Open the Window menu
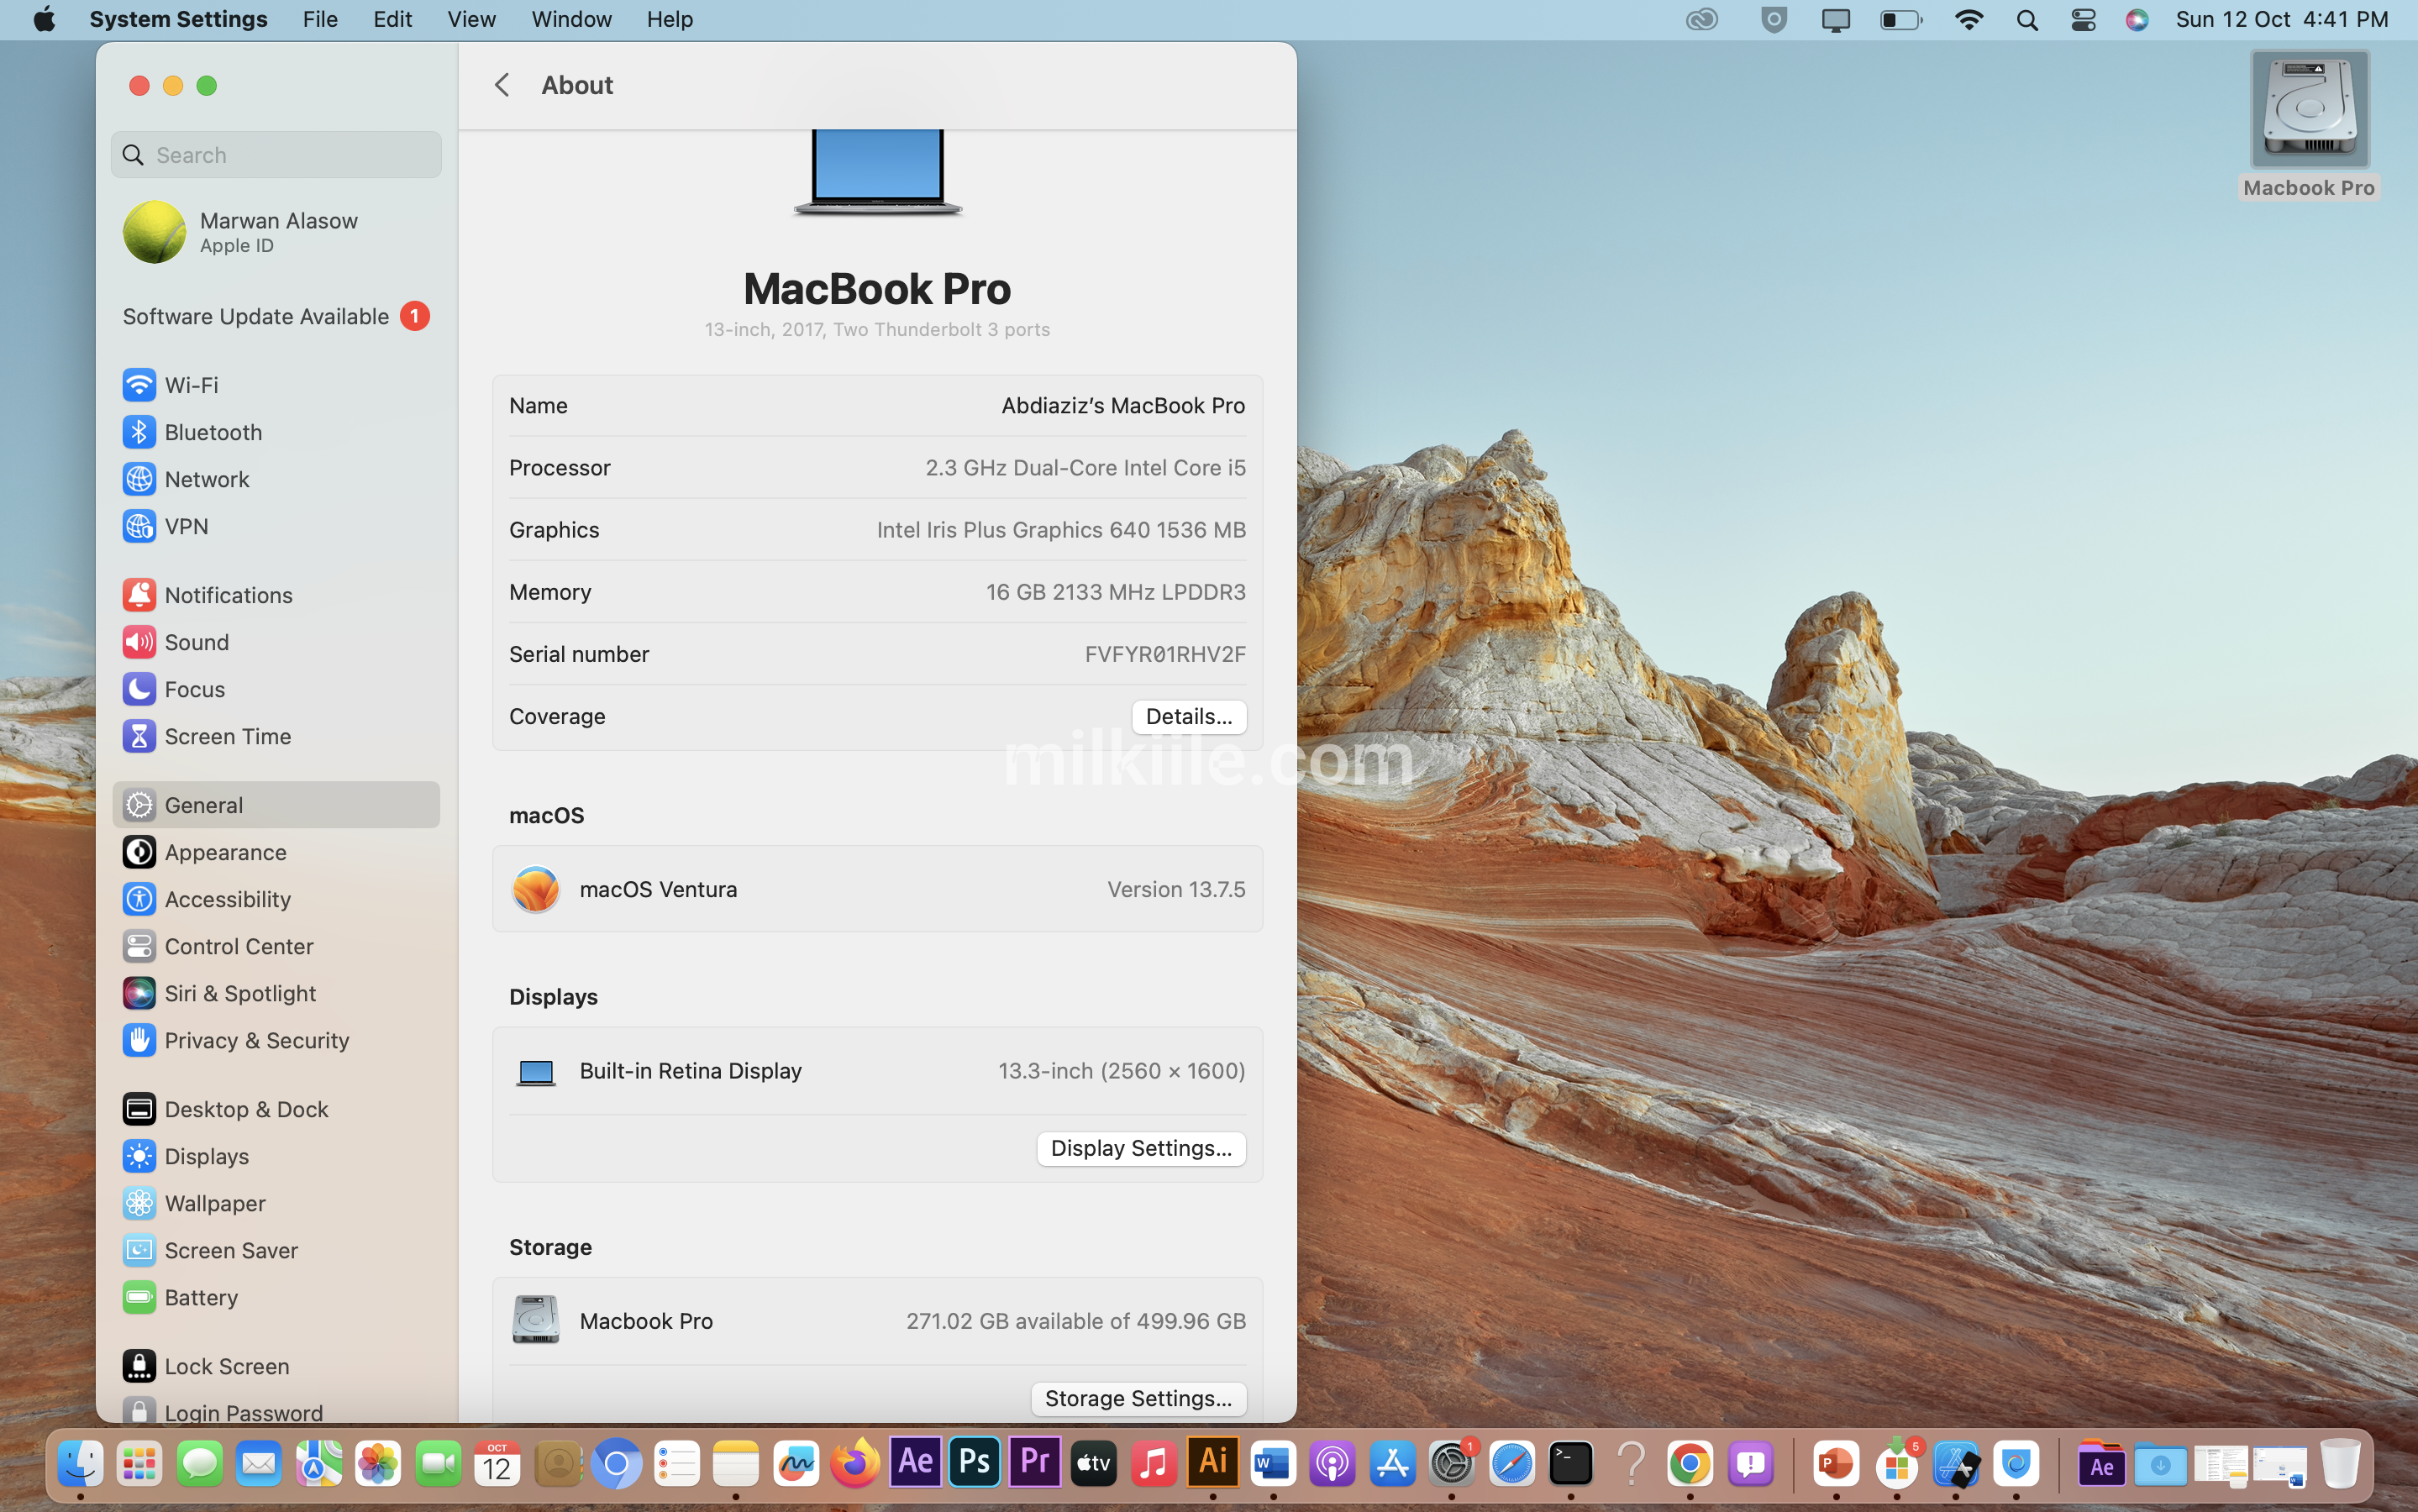Image resolution: width=2418 pixels, height=1512 pixels. 571,20
